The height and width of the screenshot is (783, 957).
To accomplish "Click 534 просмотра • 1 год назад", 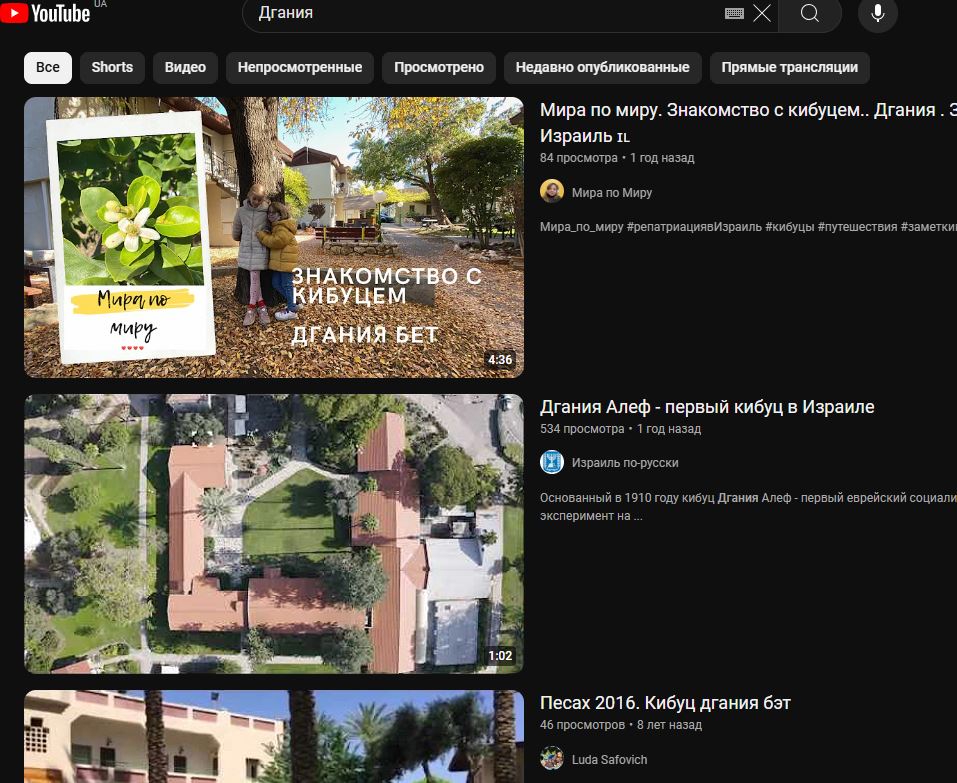I will 620,429.
